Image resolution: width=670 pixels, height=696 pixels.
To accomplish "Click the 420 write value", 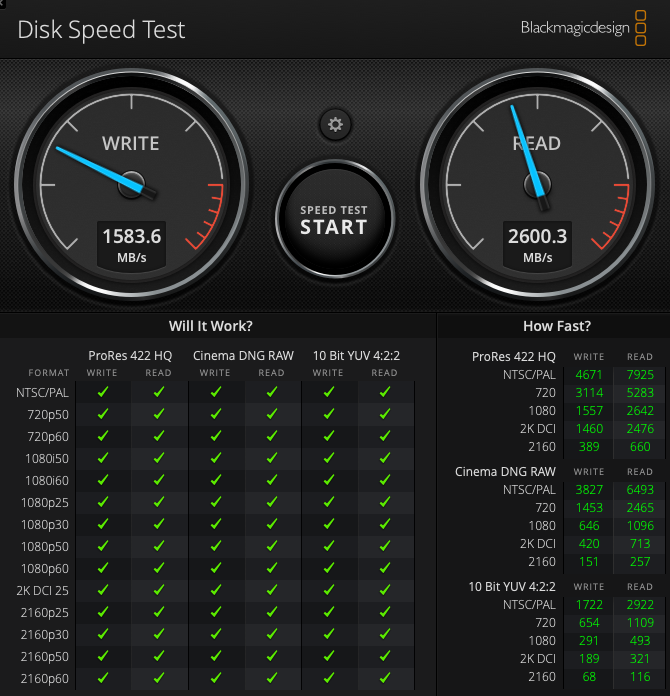I will [x=589, y=544].
